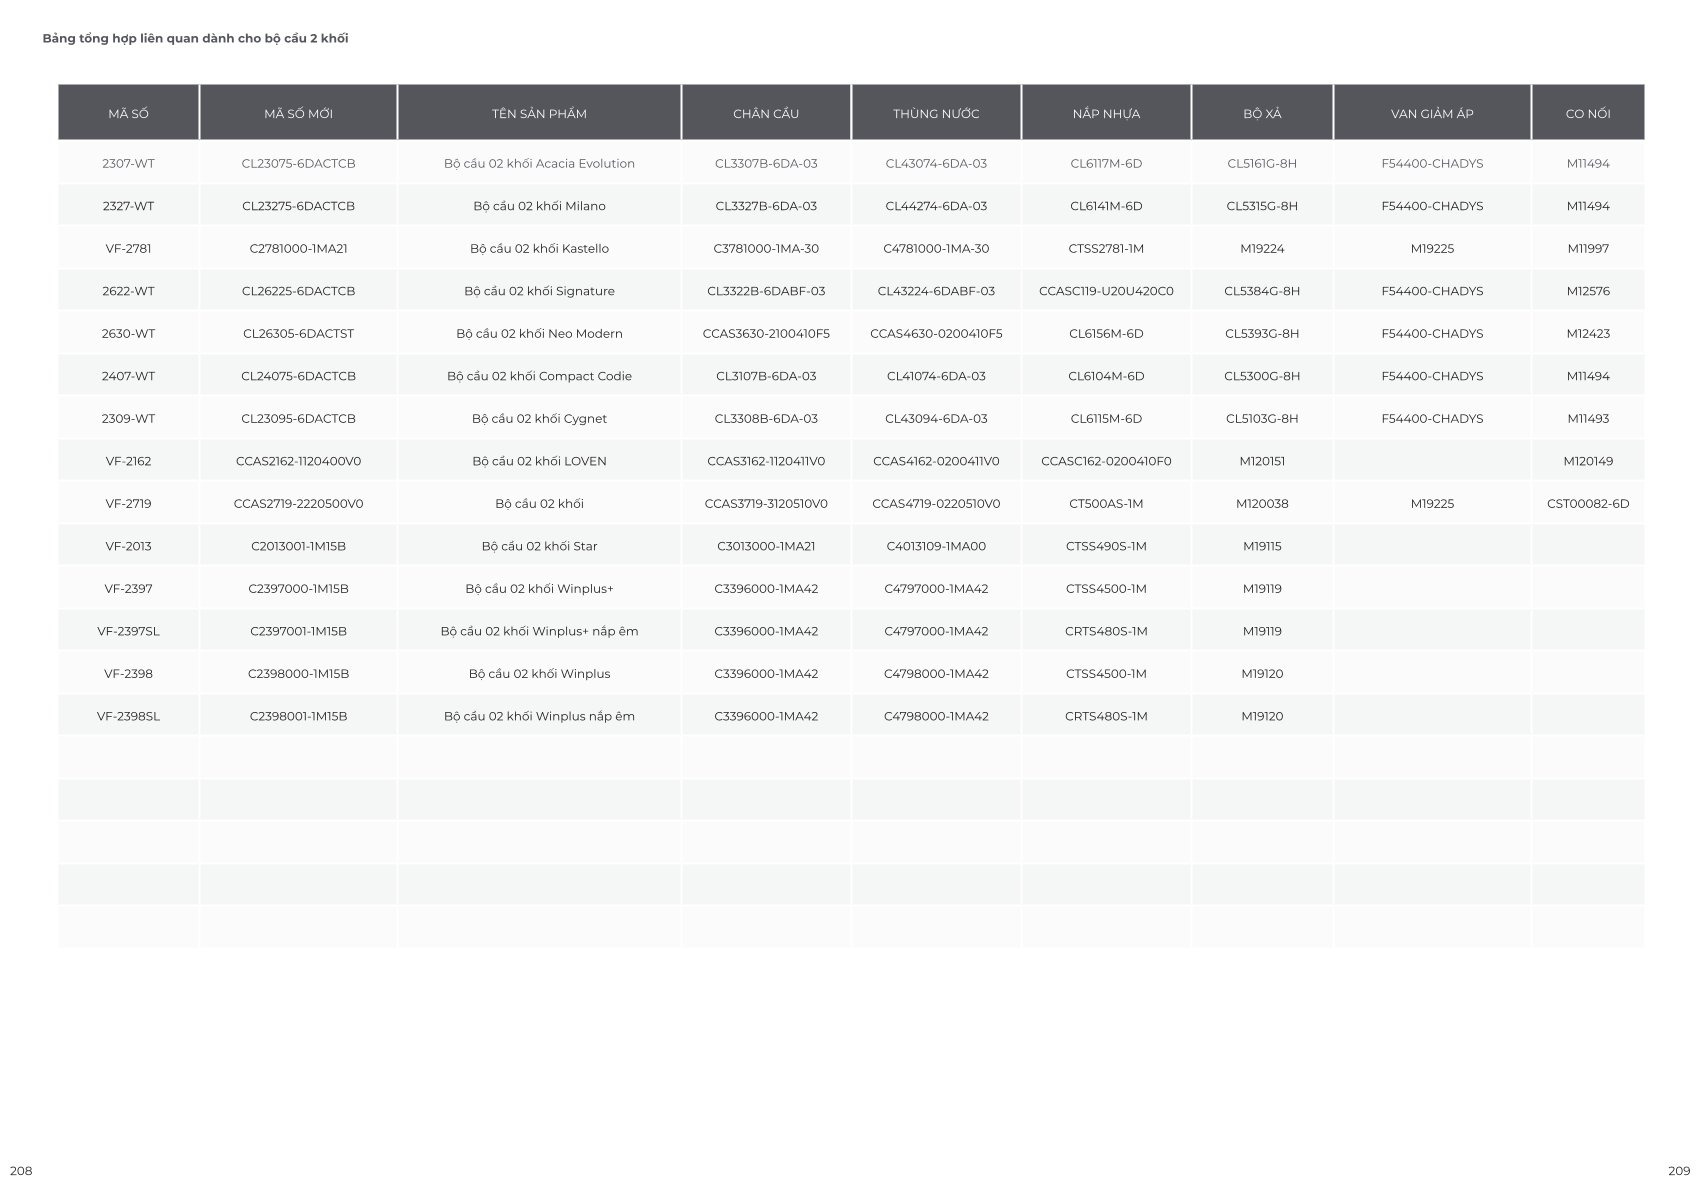Select cell CL26305-6DACTST
The height and width of the screenshot is (1190, 1700).
coord(298,333)
